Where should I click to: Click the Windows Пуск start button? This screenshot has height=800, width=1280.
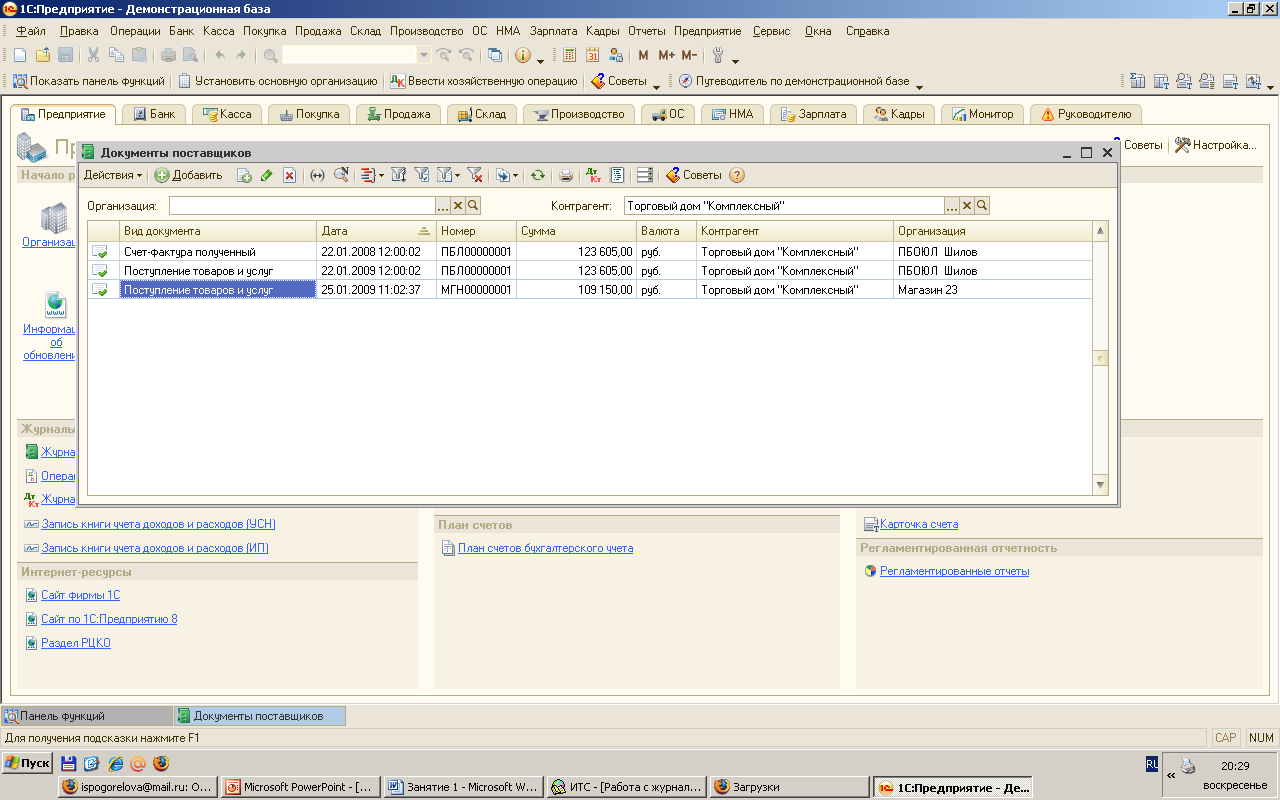click(27, 763)
